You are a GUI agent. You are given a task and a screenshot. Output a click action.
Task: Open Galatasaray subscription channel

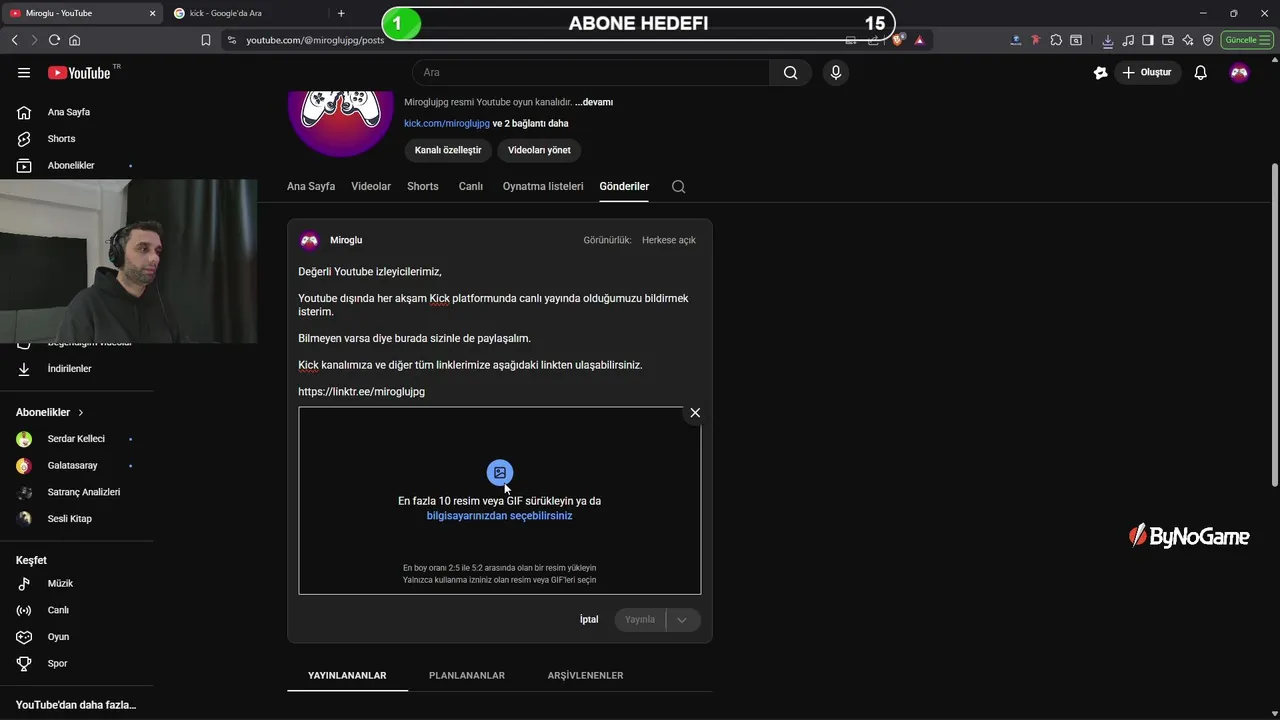72,466
